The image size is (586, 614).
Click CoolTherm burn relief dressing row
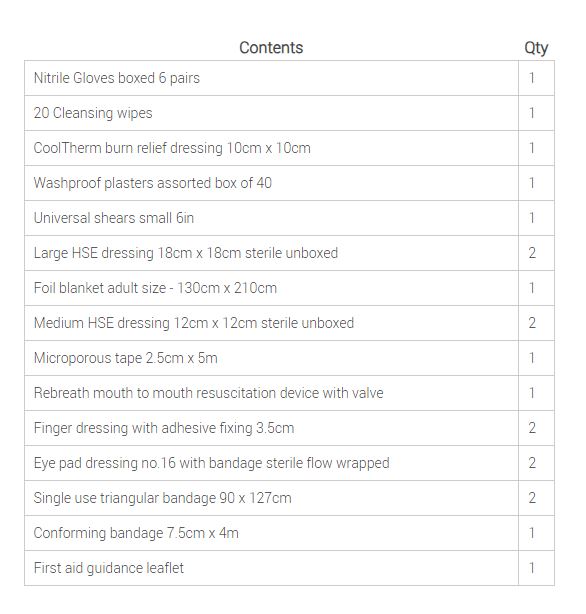(x=289, y=148)
